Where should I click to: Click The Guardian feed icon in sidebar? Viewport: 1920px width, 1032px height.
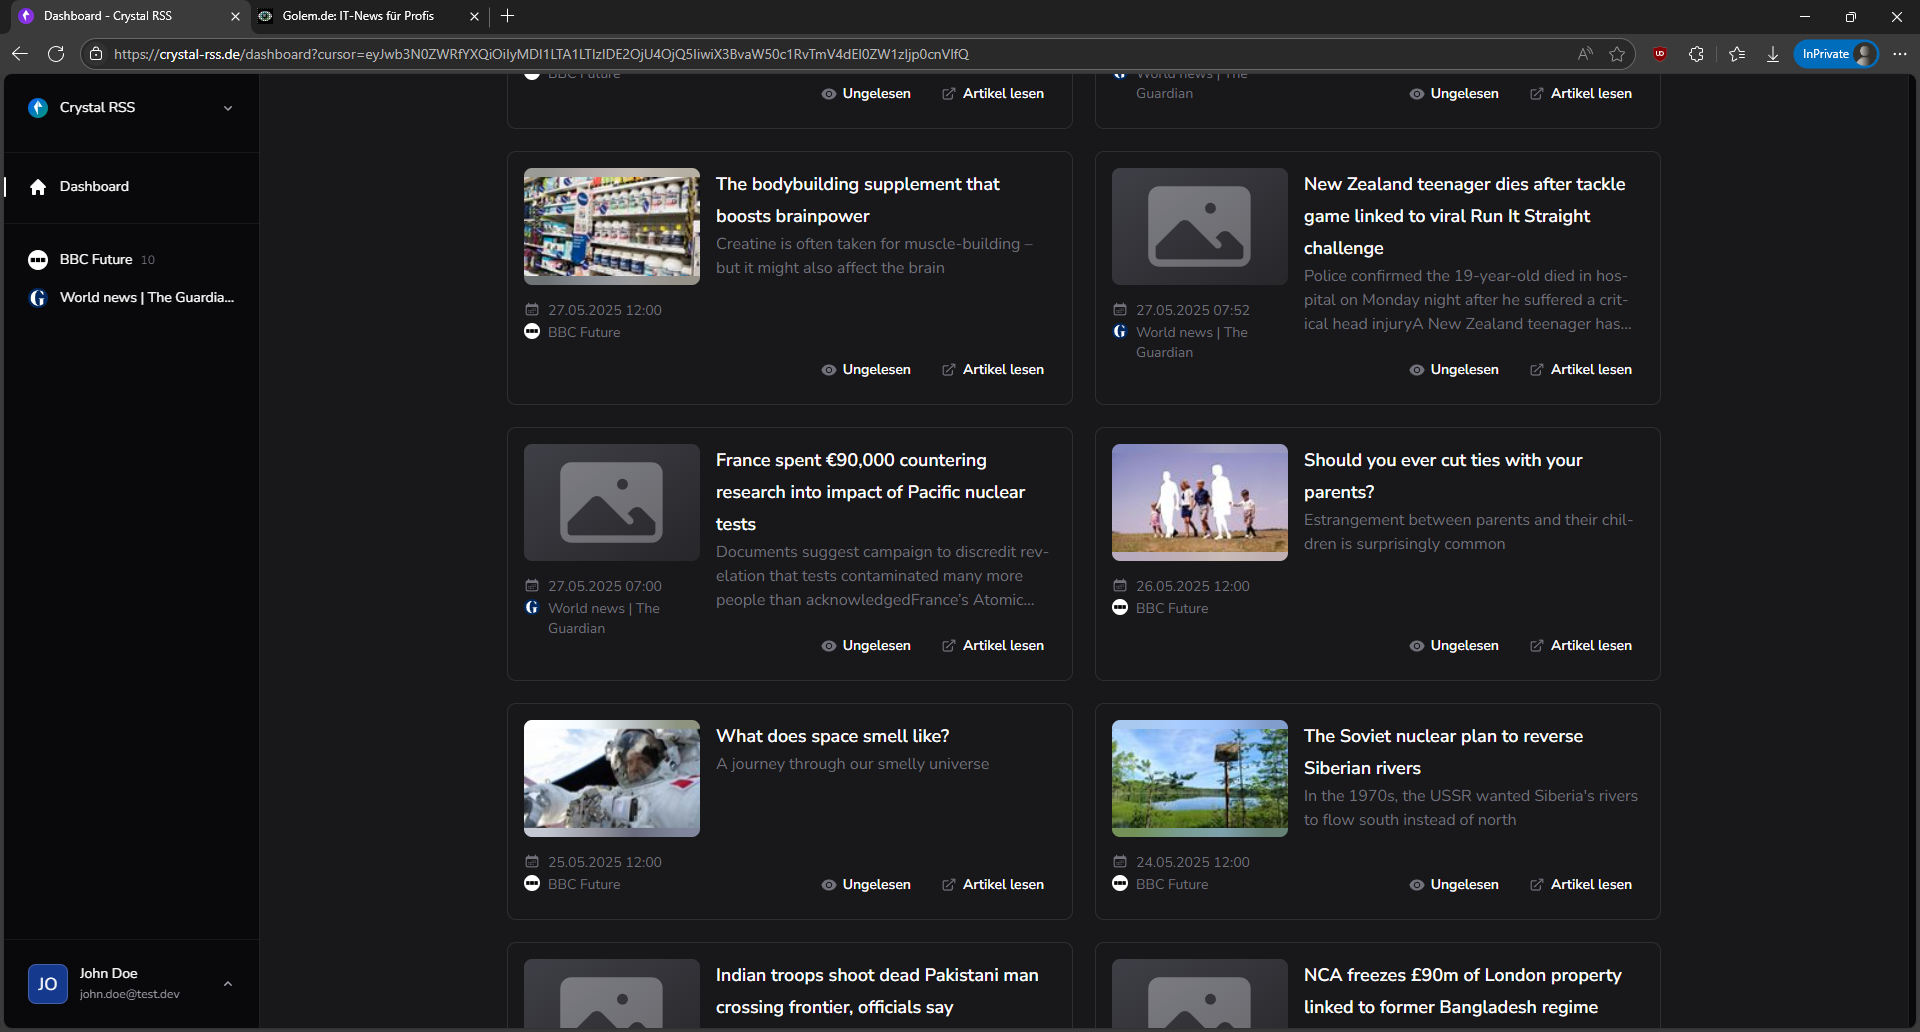[x=38, y=298]
